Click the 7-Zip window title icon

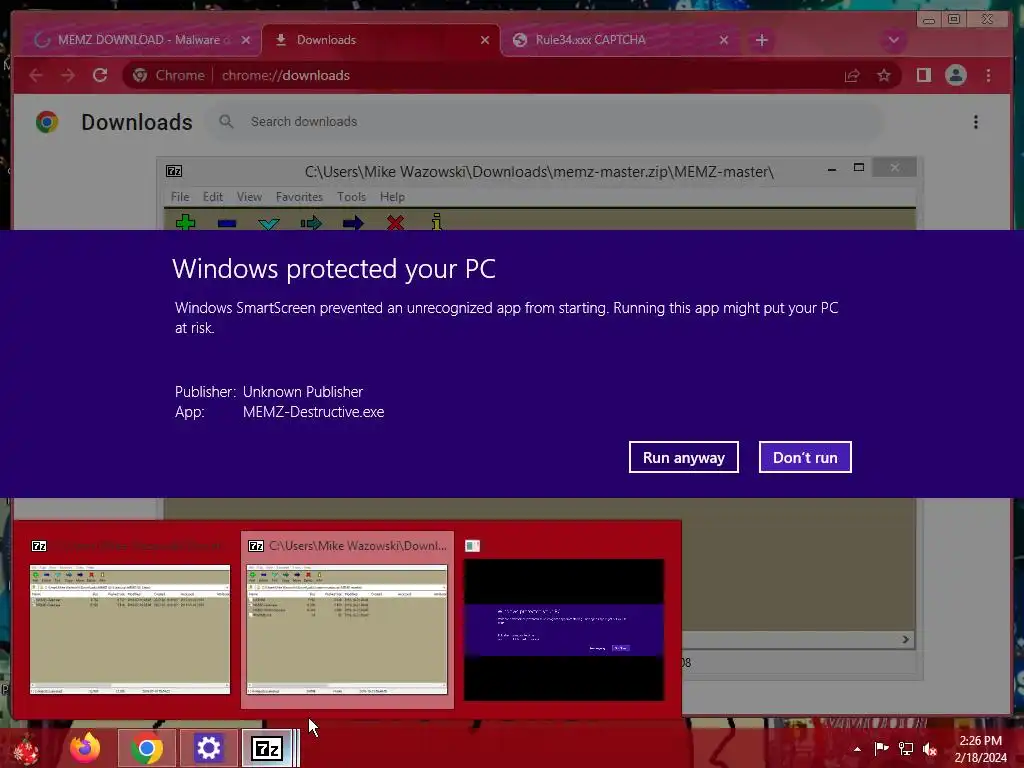coord(174,171)
